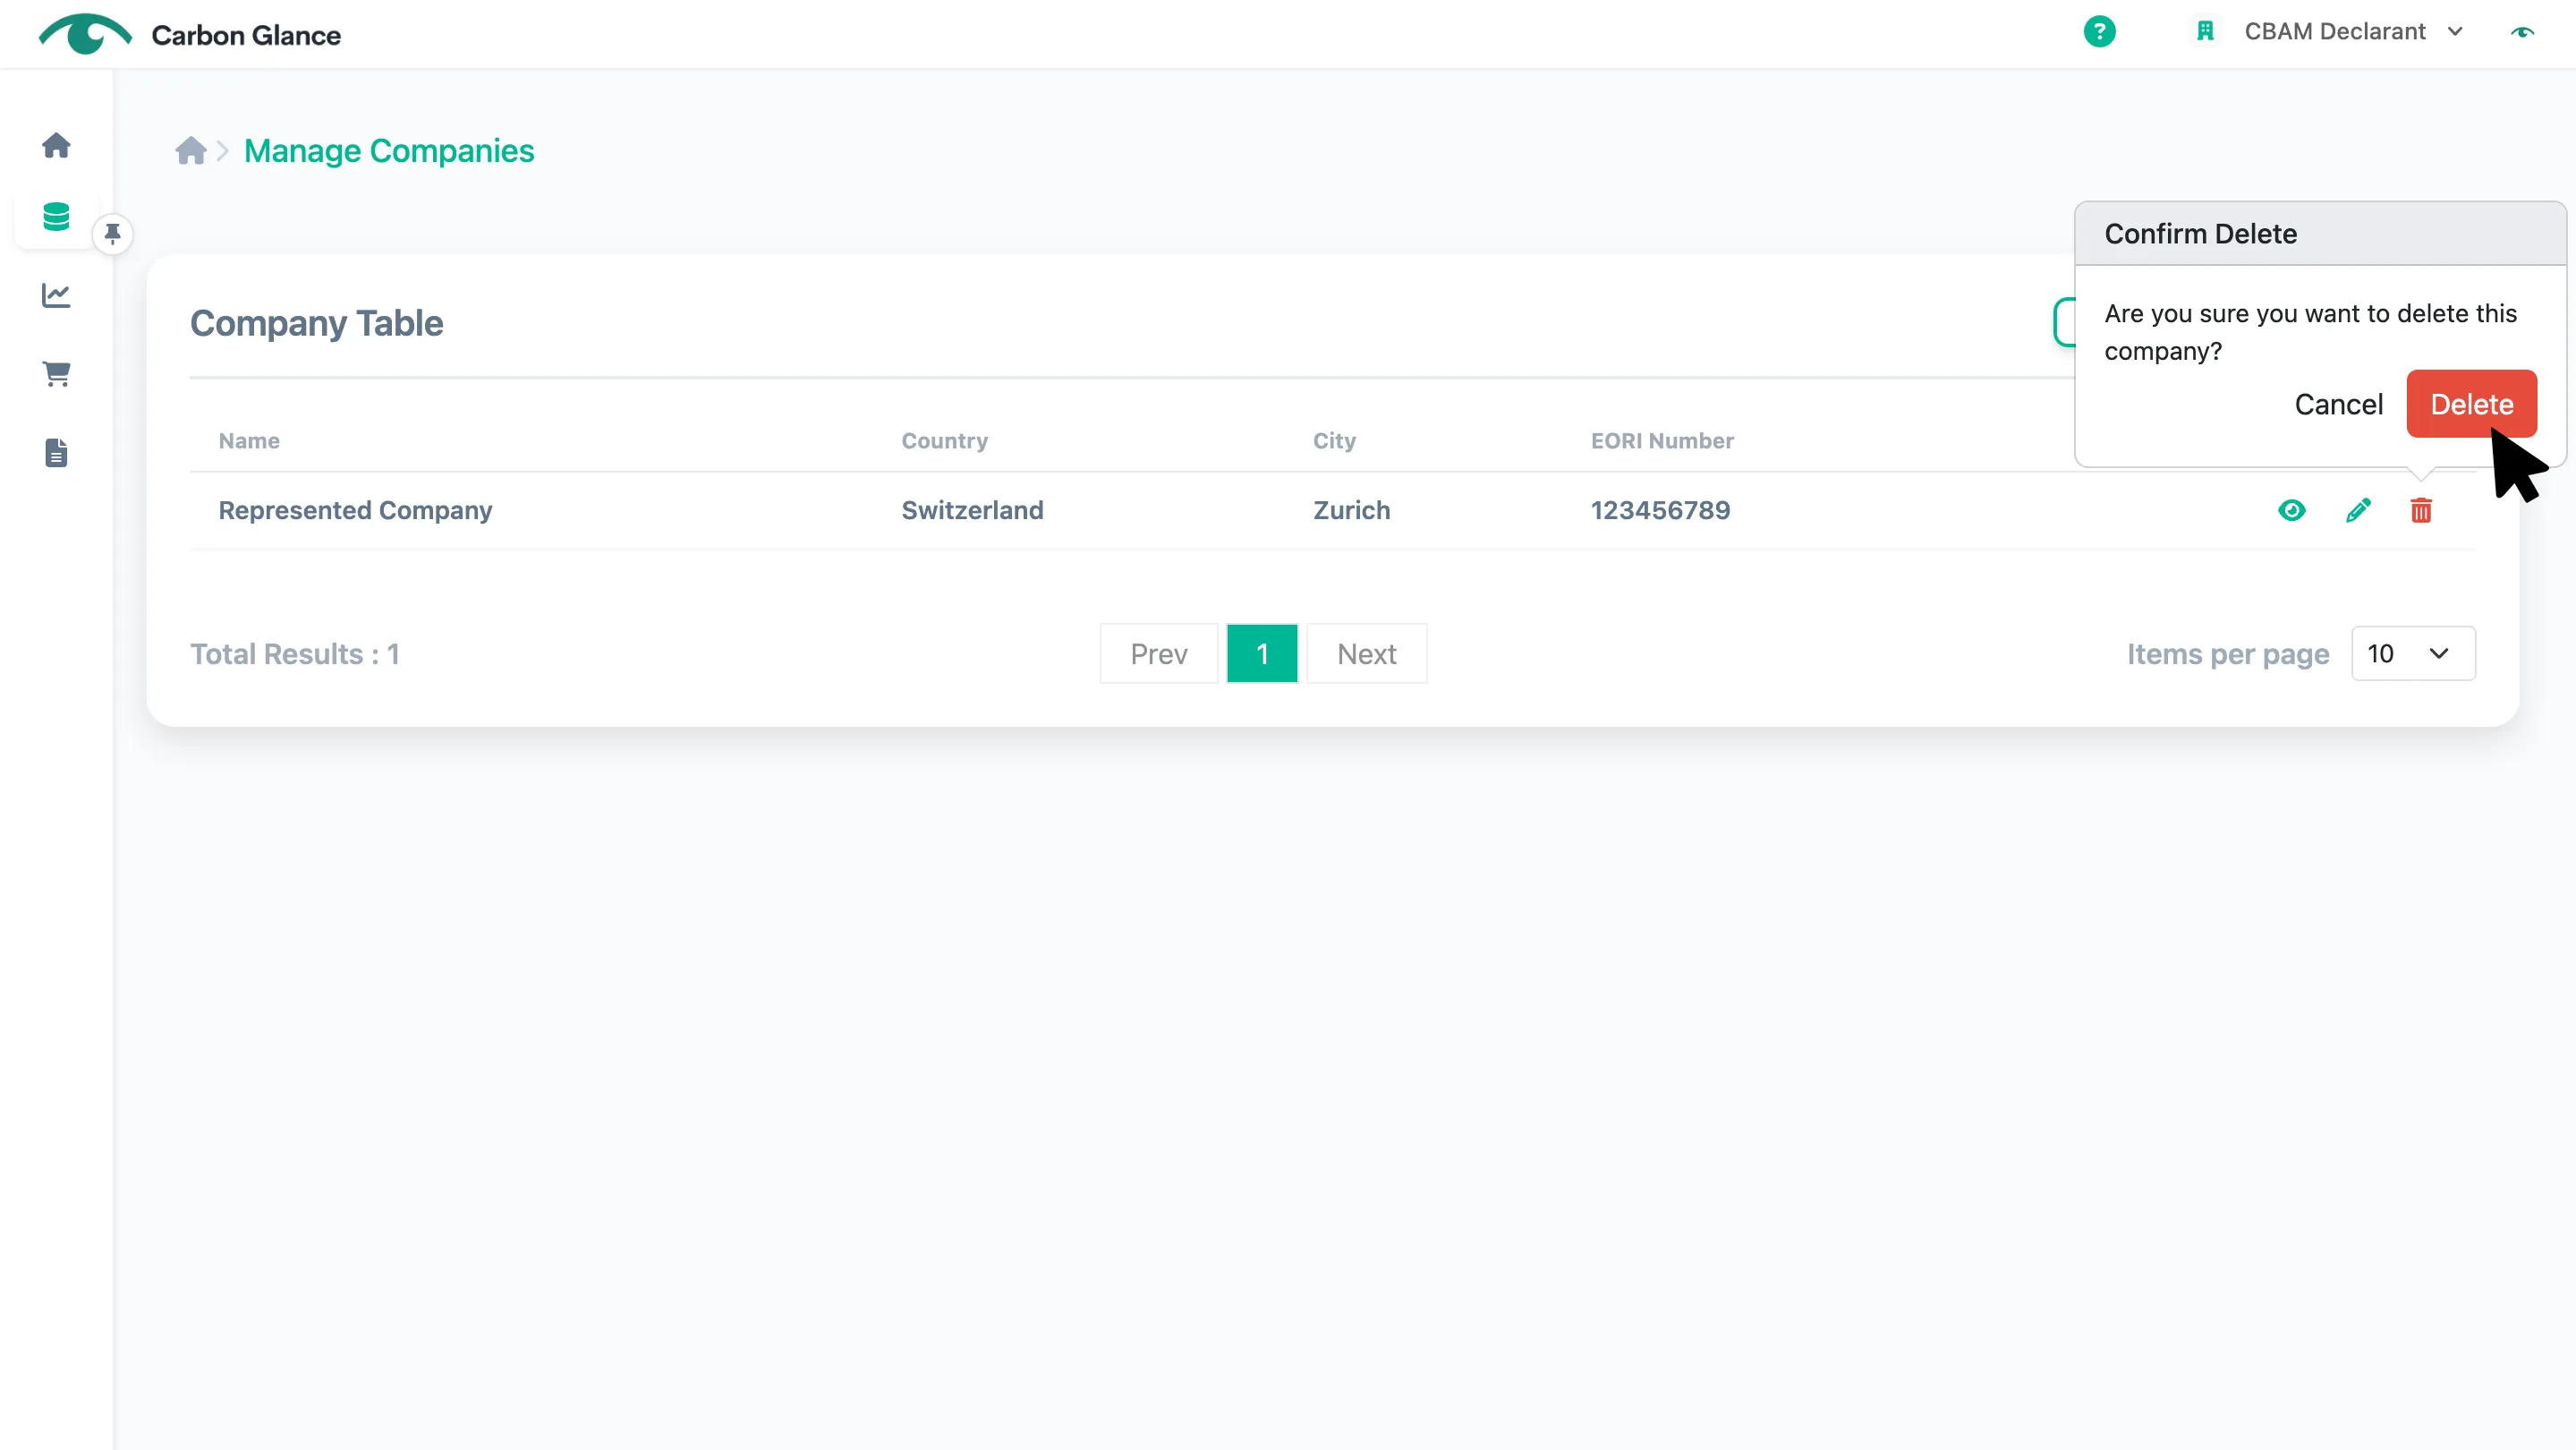
Task: Click the Total Results : 1 text
Action: click(x=295, y=654)
